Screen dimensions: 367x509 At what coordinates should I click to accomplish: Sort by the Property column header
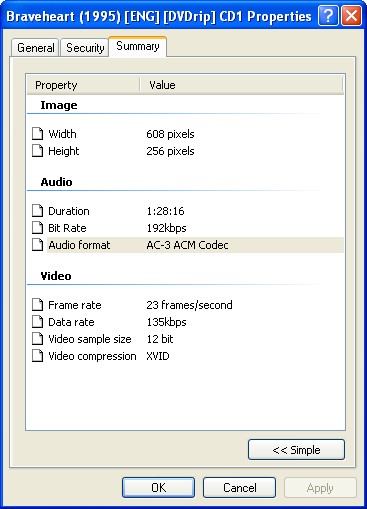83,85
